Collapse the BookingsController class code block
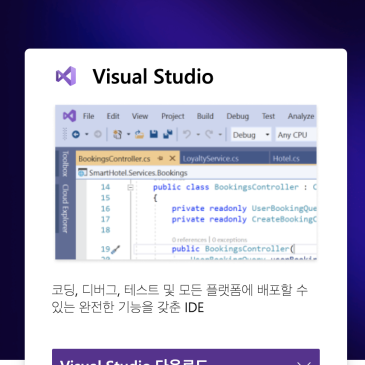 click(x=130, y=188)
